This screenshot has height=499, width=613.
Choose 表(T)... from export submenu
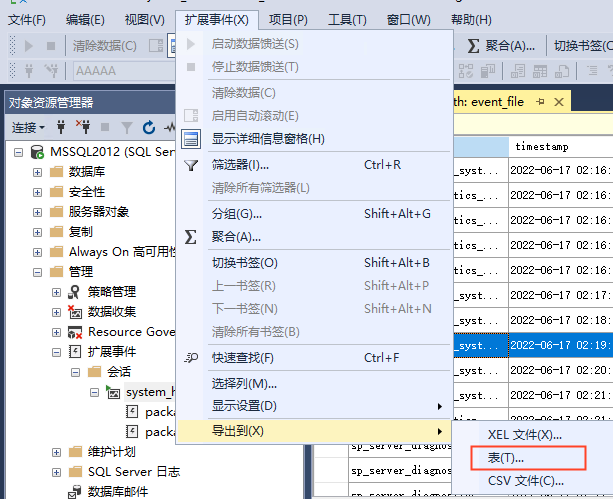coord(506,457)
